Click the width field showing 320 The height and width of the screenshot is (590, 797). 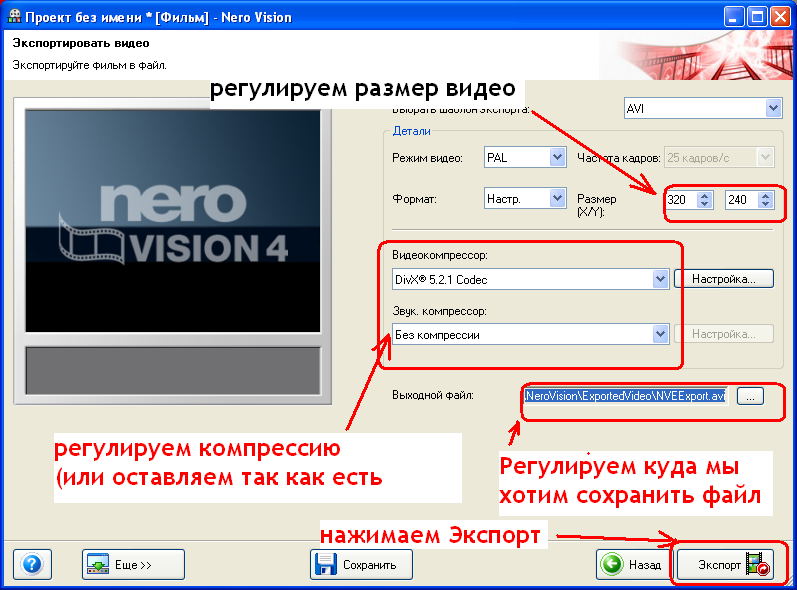click(681, 199)
